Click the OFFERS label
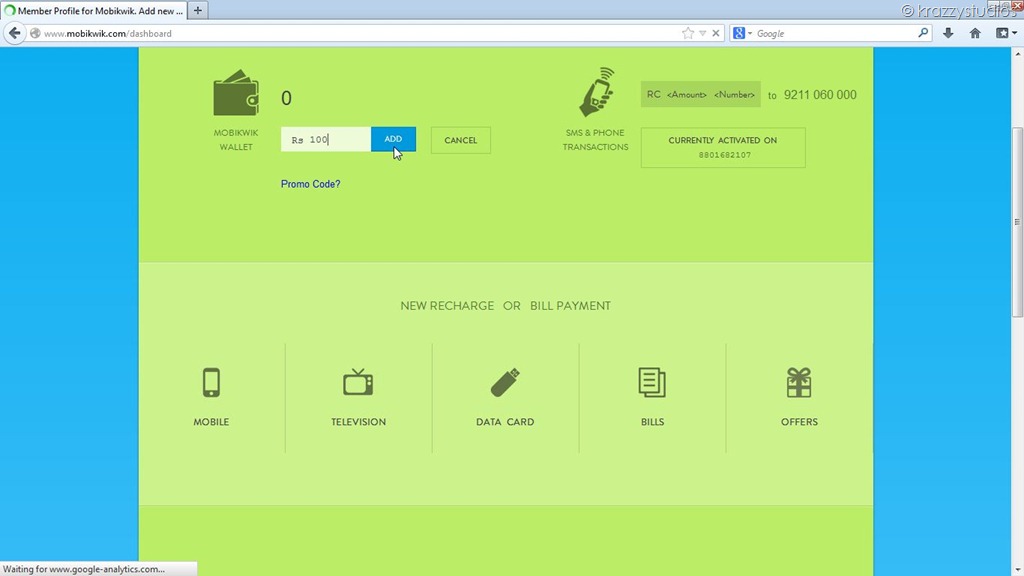Viewport: 1024px width, 576px height. point(799,422)
